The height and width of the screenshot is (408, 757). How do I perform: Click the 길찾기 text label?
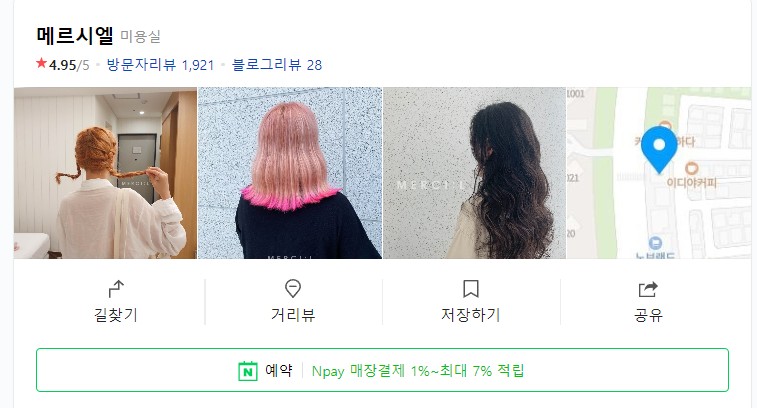(116, 315)
